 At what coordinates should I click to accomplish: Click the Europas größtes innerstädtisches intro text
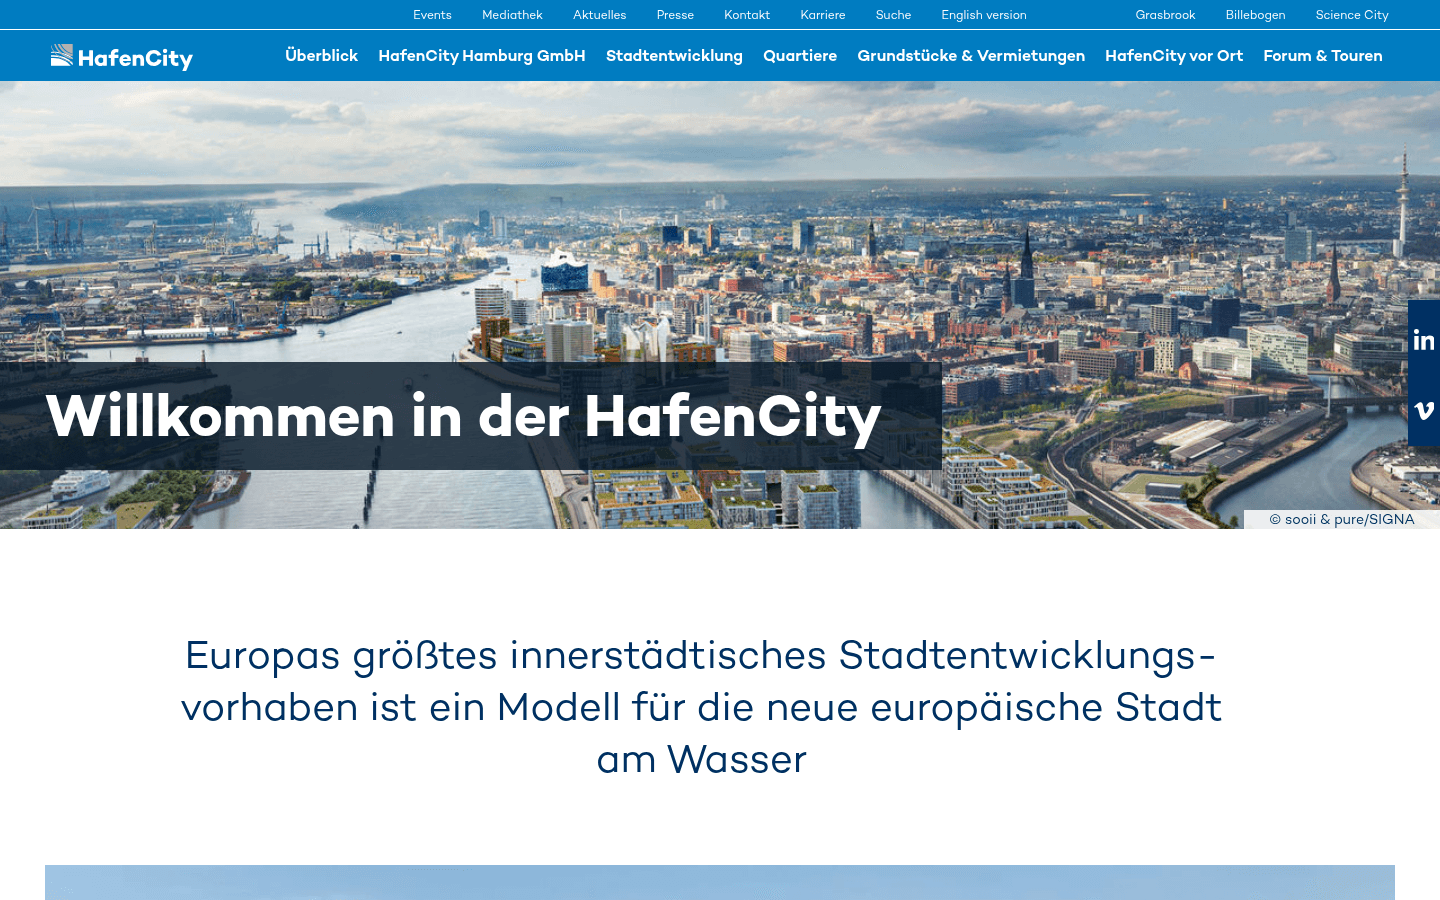pos(701,707)
